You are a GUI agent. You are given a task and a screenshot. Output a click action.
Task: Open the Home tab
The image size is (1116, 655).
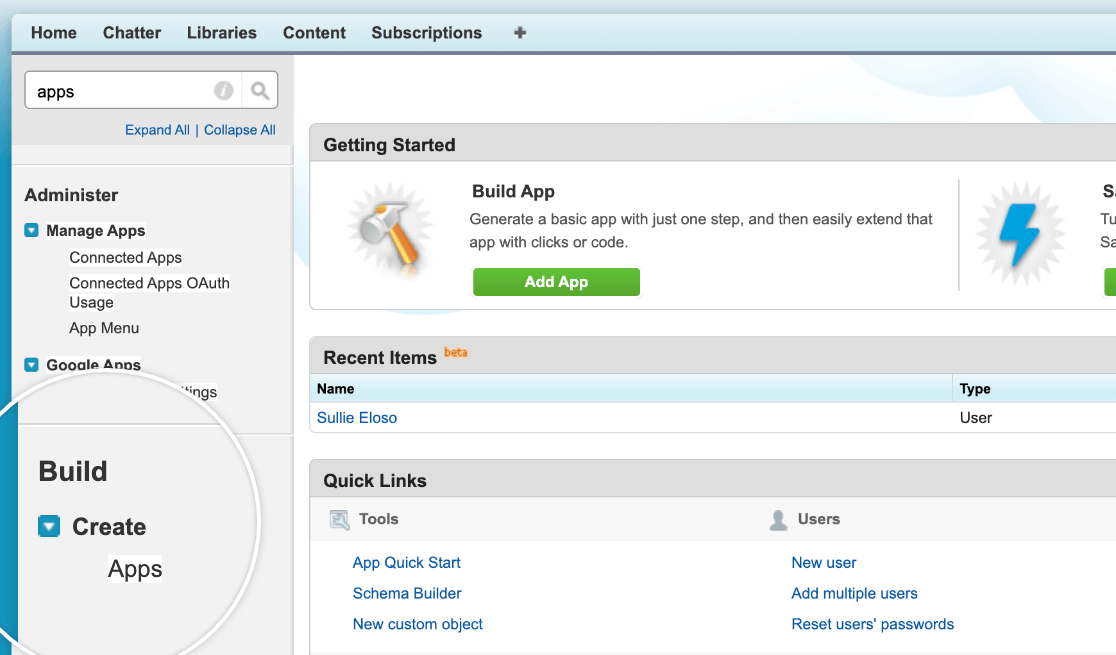click(53, 33)
